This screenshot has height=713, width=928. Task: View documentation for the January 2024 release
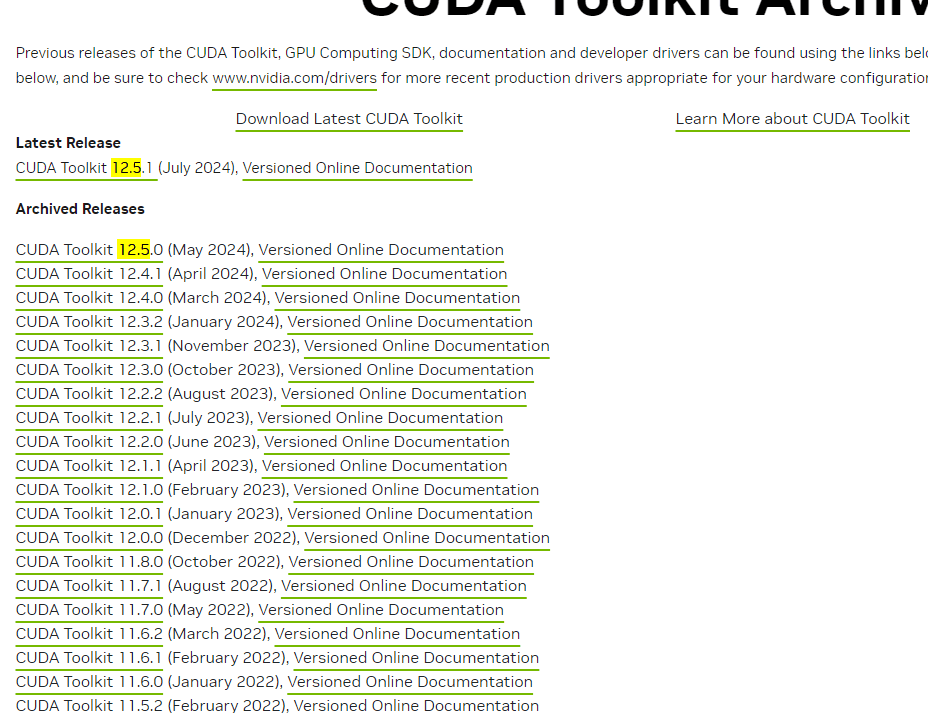tap(410, 322)
